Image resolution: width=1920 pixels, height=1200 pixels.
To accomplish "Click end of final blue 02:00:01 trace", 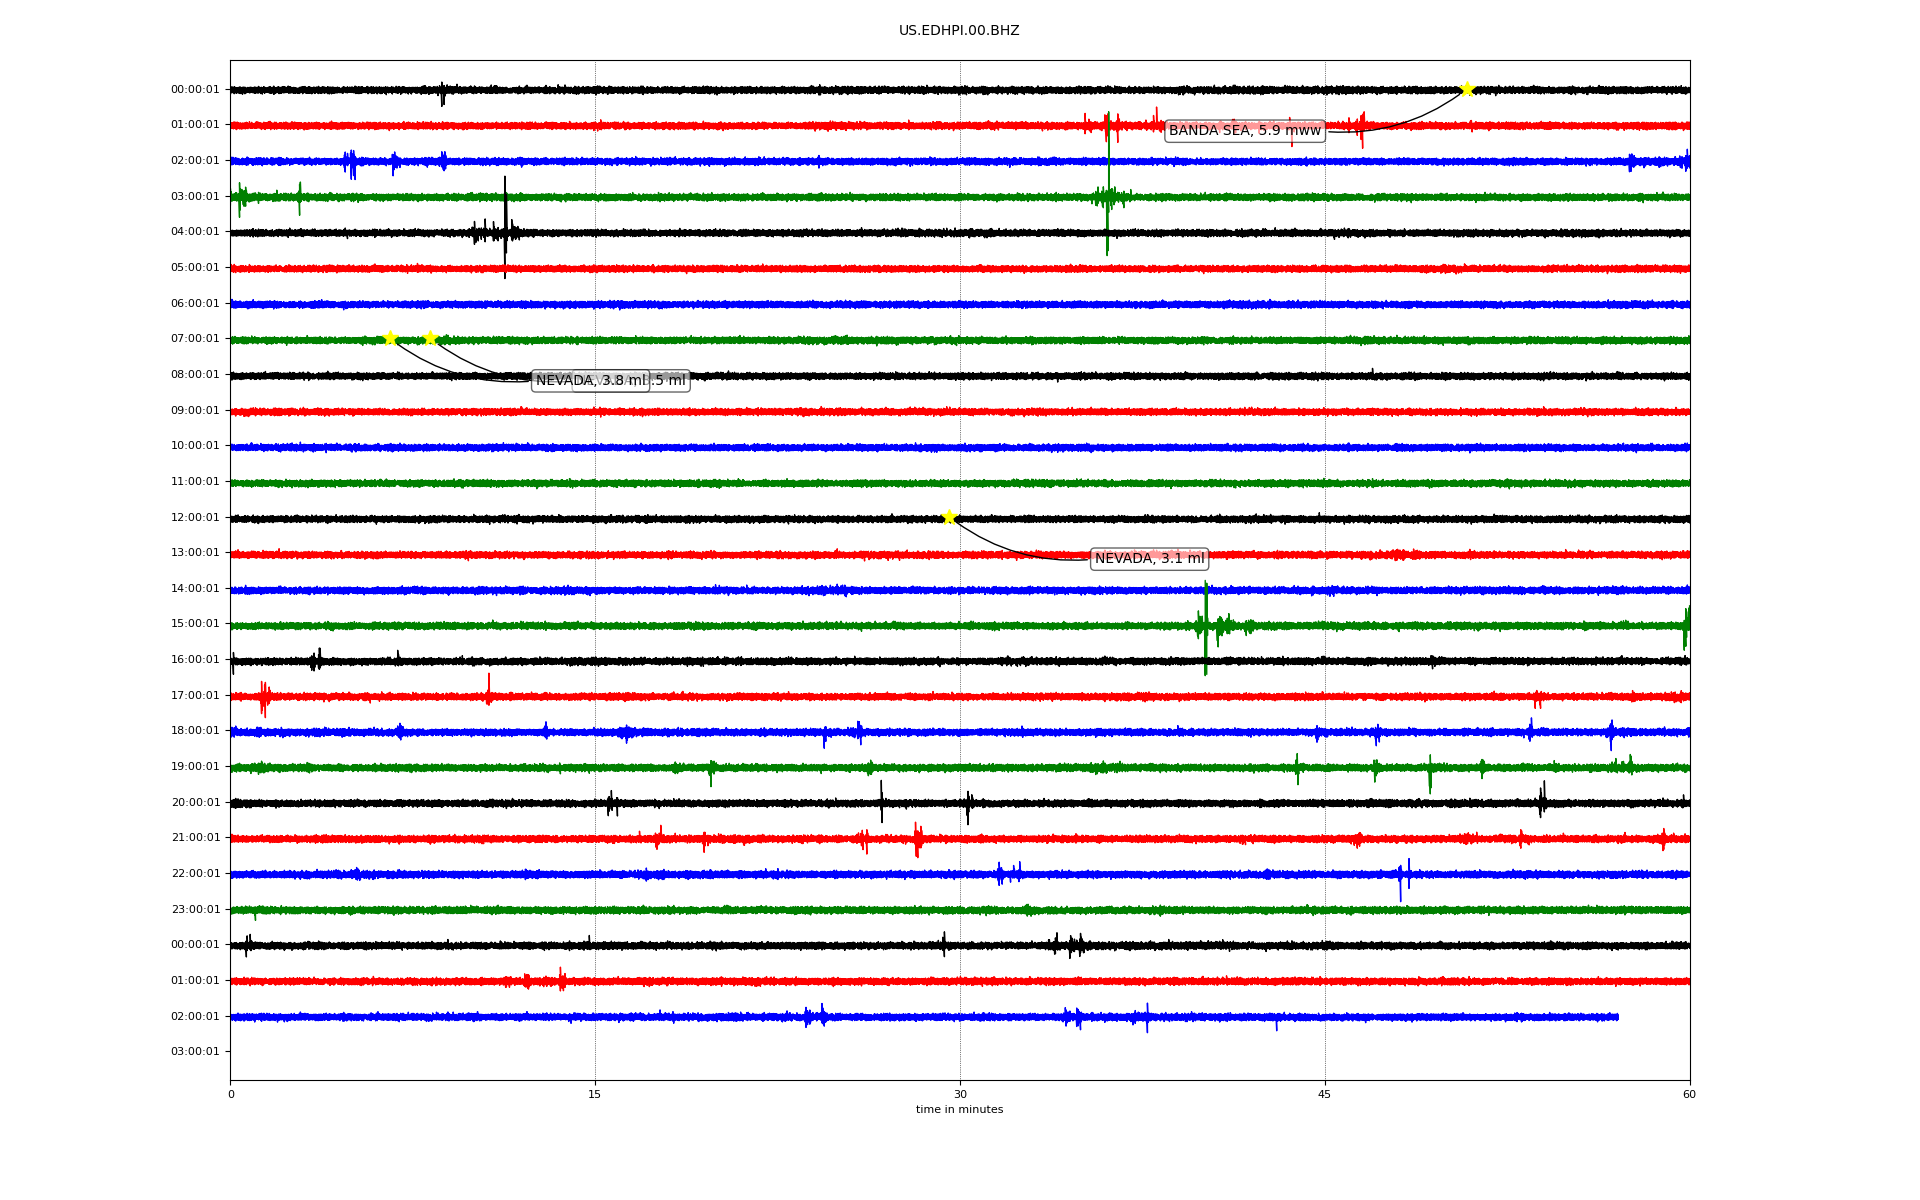I will tap(1616, 1017).
